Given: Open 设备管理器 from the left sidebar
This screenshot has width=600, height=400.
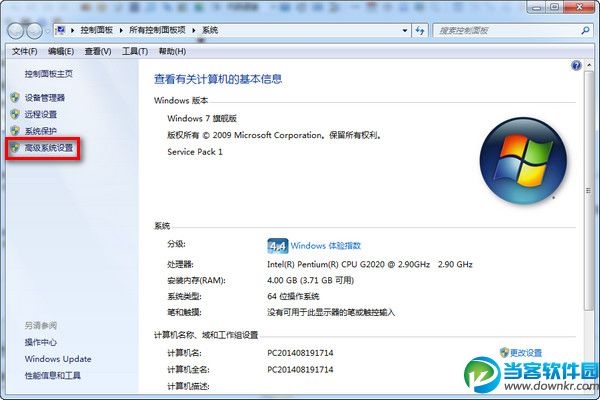Looking at the screenshot, I should click(x=45, y=98).
